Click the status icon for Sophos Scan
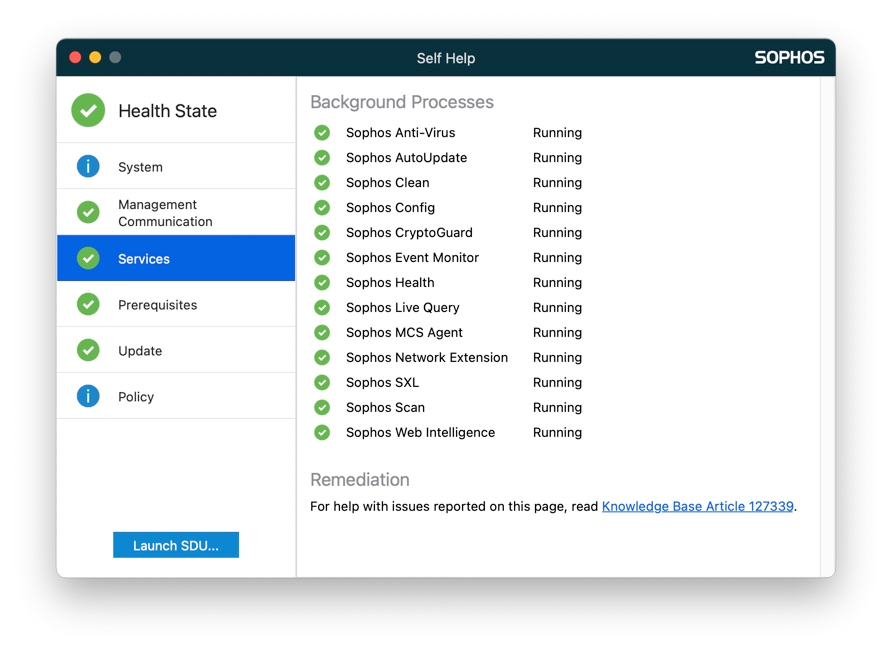This screenshot has width=892, height=652. (322, 407)
